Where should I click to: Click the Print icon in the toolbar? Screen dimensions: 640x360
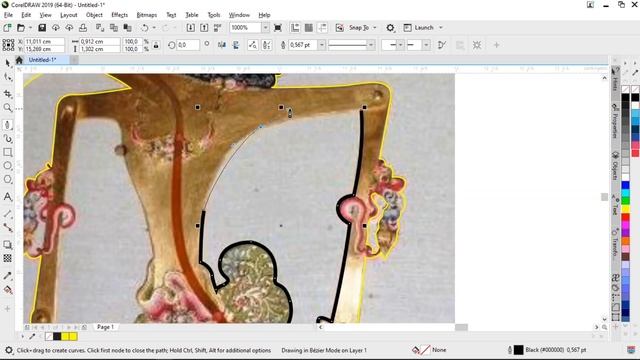point(83,28)
